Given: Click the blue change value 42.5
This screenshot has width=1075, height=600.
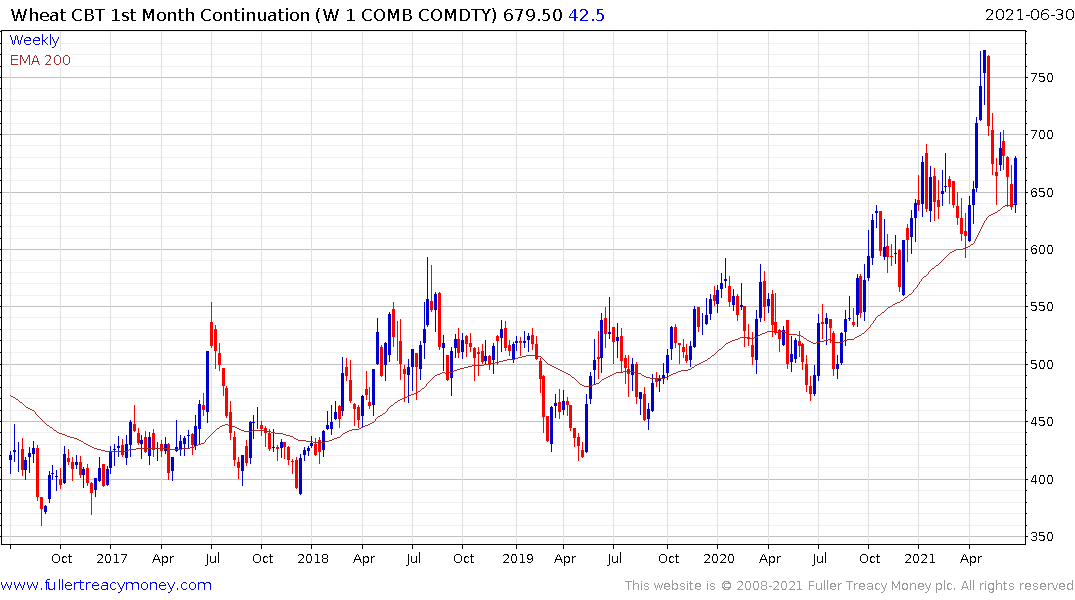Looking at the screenshot, I should [x=586, y=15].
